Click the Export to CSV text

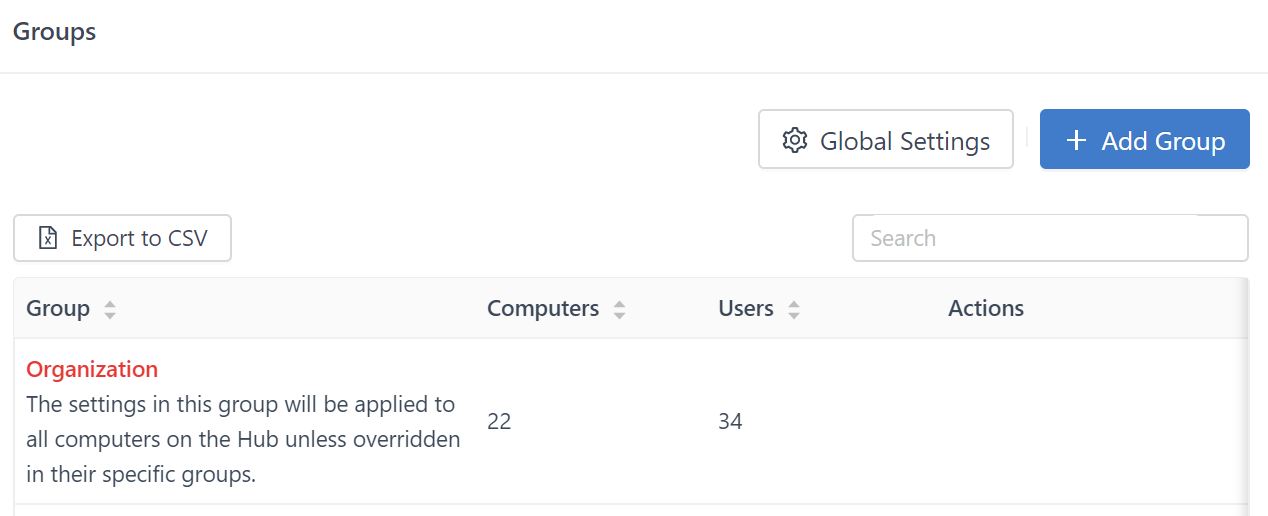pos(139,238)
